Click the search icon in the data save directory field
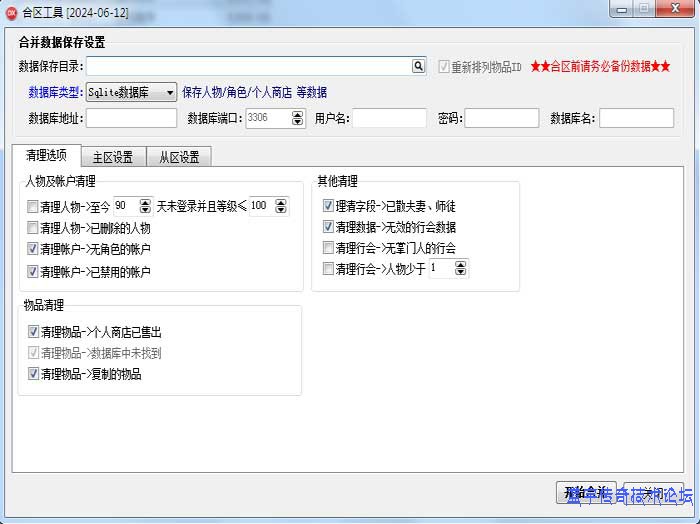 (x=419, y=66)
